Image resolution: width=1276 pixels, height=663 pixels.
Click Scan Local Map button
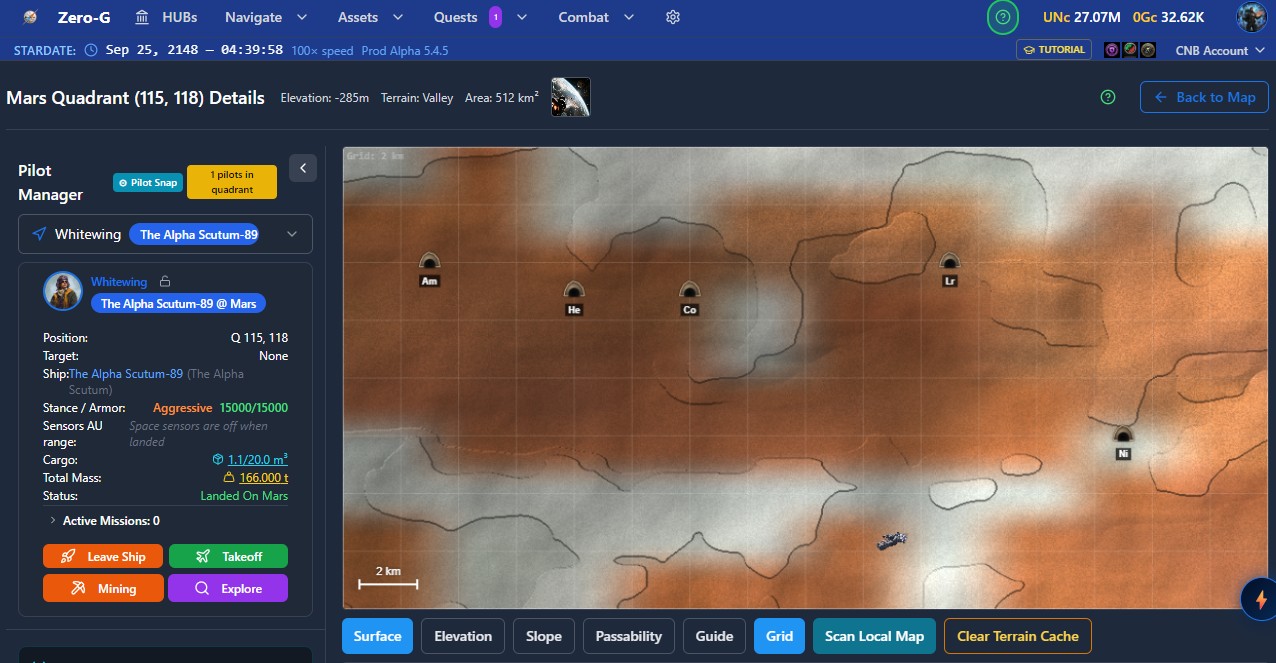(874, 636)
